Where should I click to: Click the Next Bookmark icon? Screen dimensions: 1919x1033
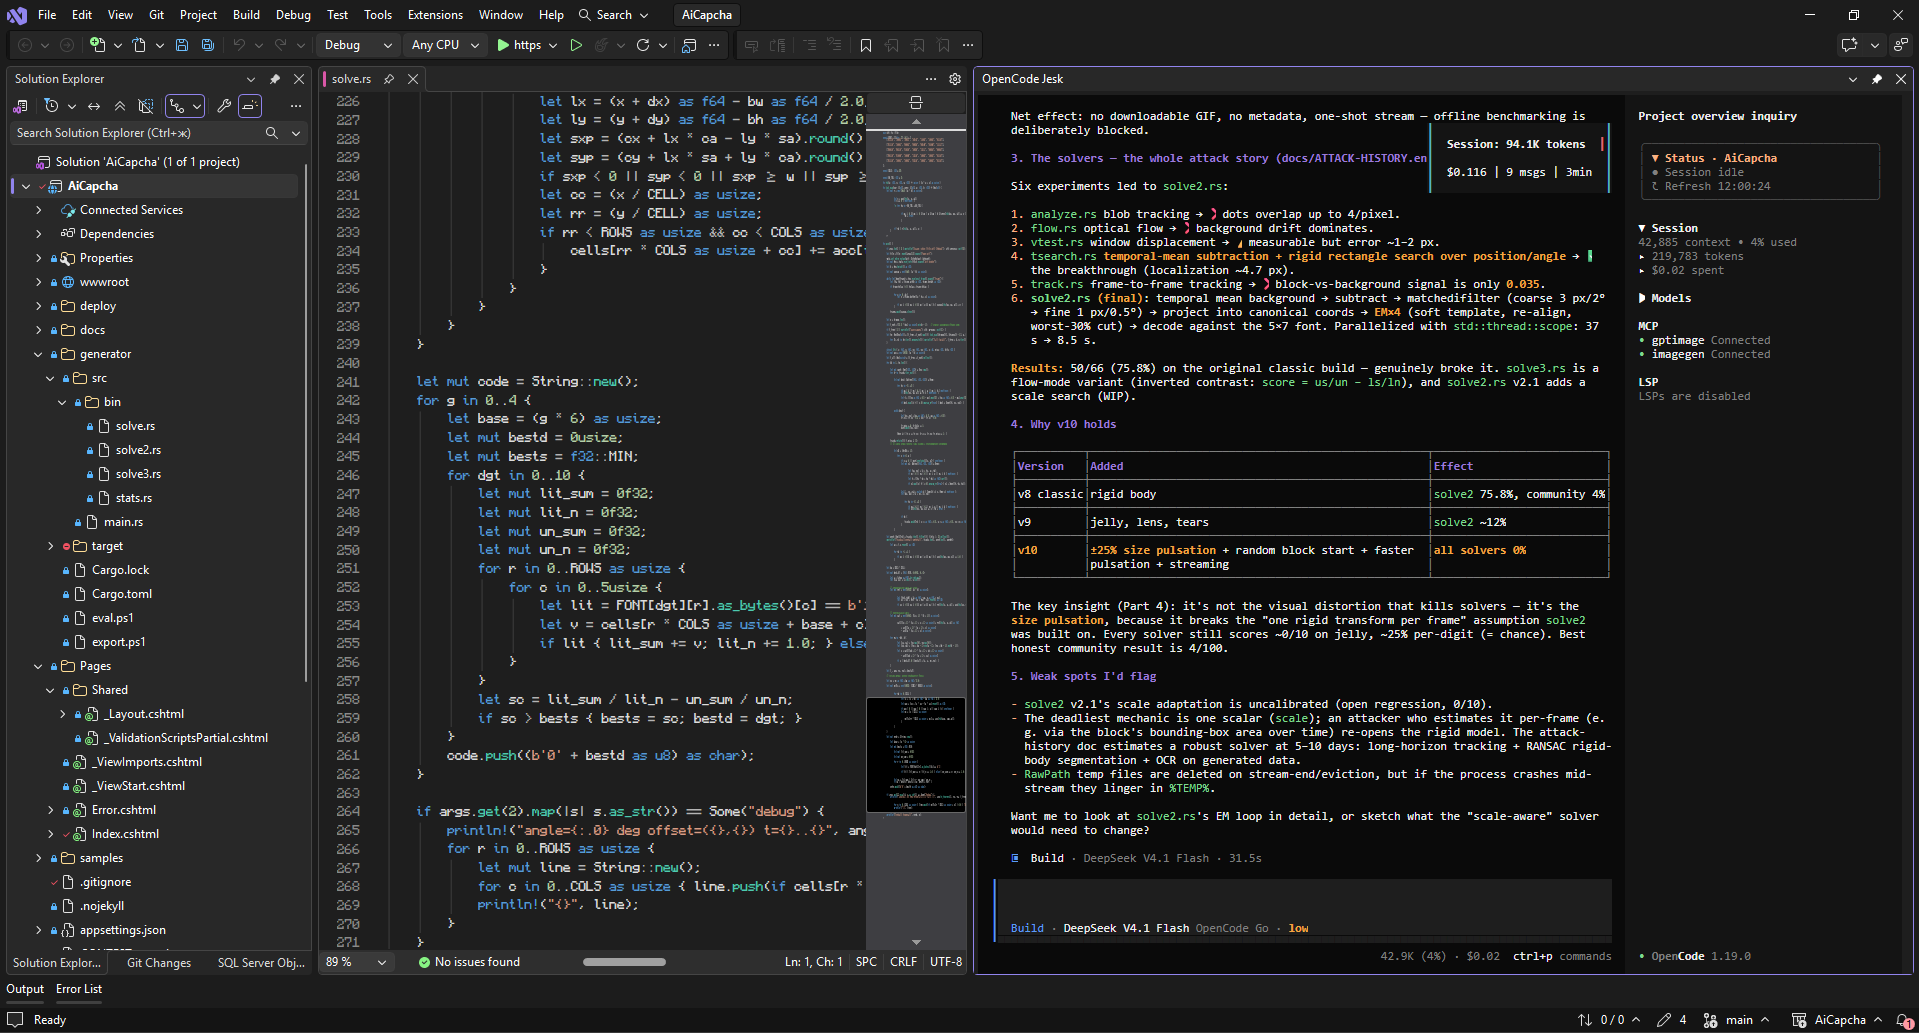(x=918, y=45)
